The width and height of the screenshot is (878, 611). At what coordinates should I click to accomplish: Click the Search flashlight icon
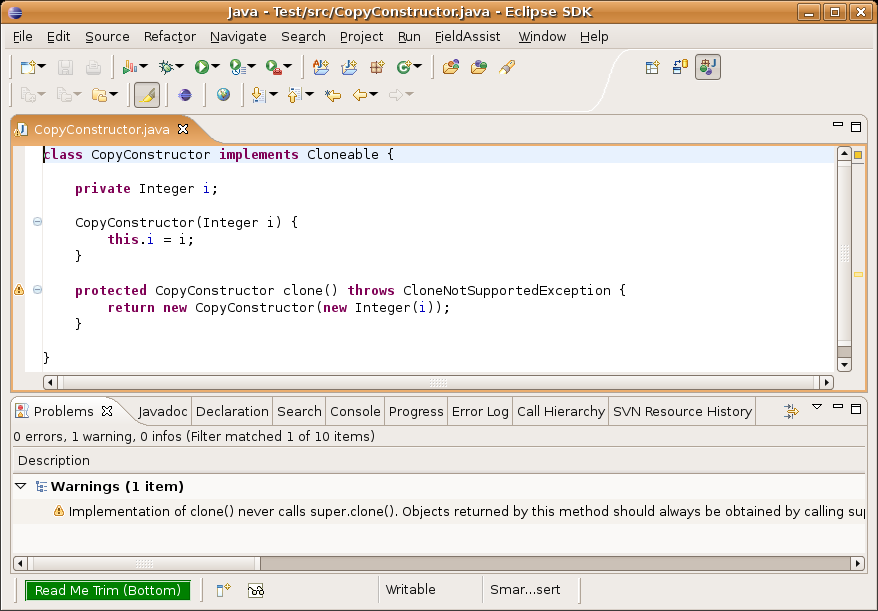507,68
